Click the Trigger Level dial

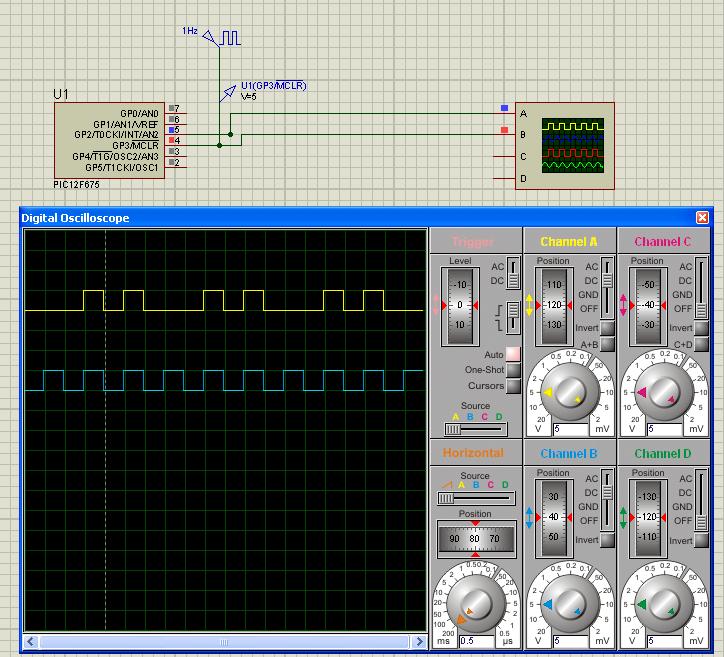(461, 304)
